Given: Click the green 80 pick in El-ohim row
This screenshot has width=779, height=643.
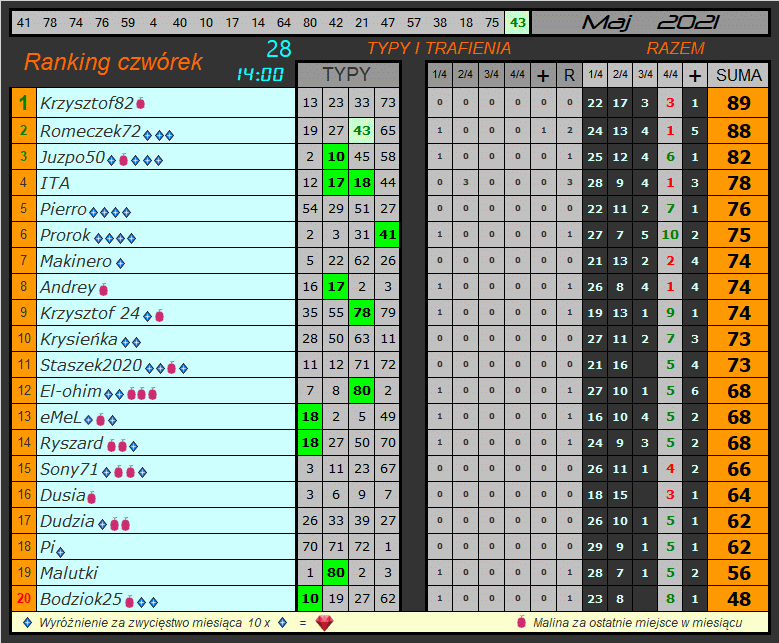Looking at the screenshot, I should tap(362, 391).
